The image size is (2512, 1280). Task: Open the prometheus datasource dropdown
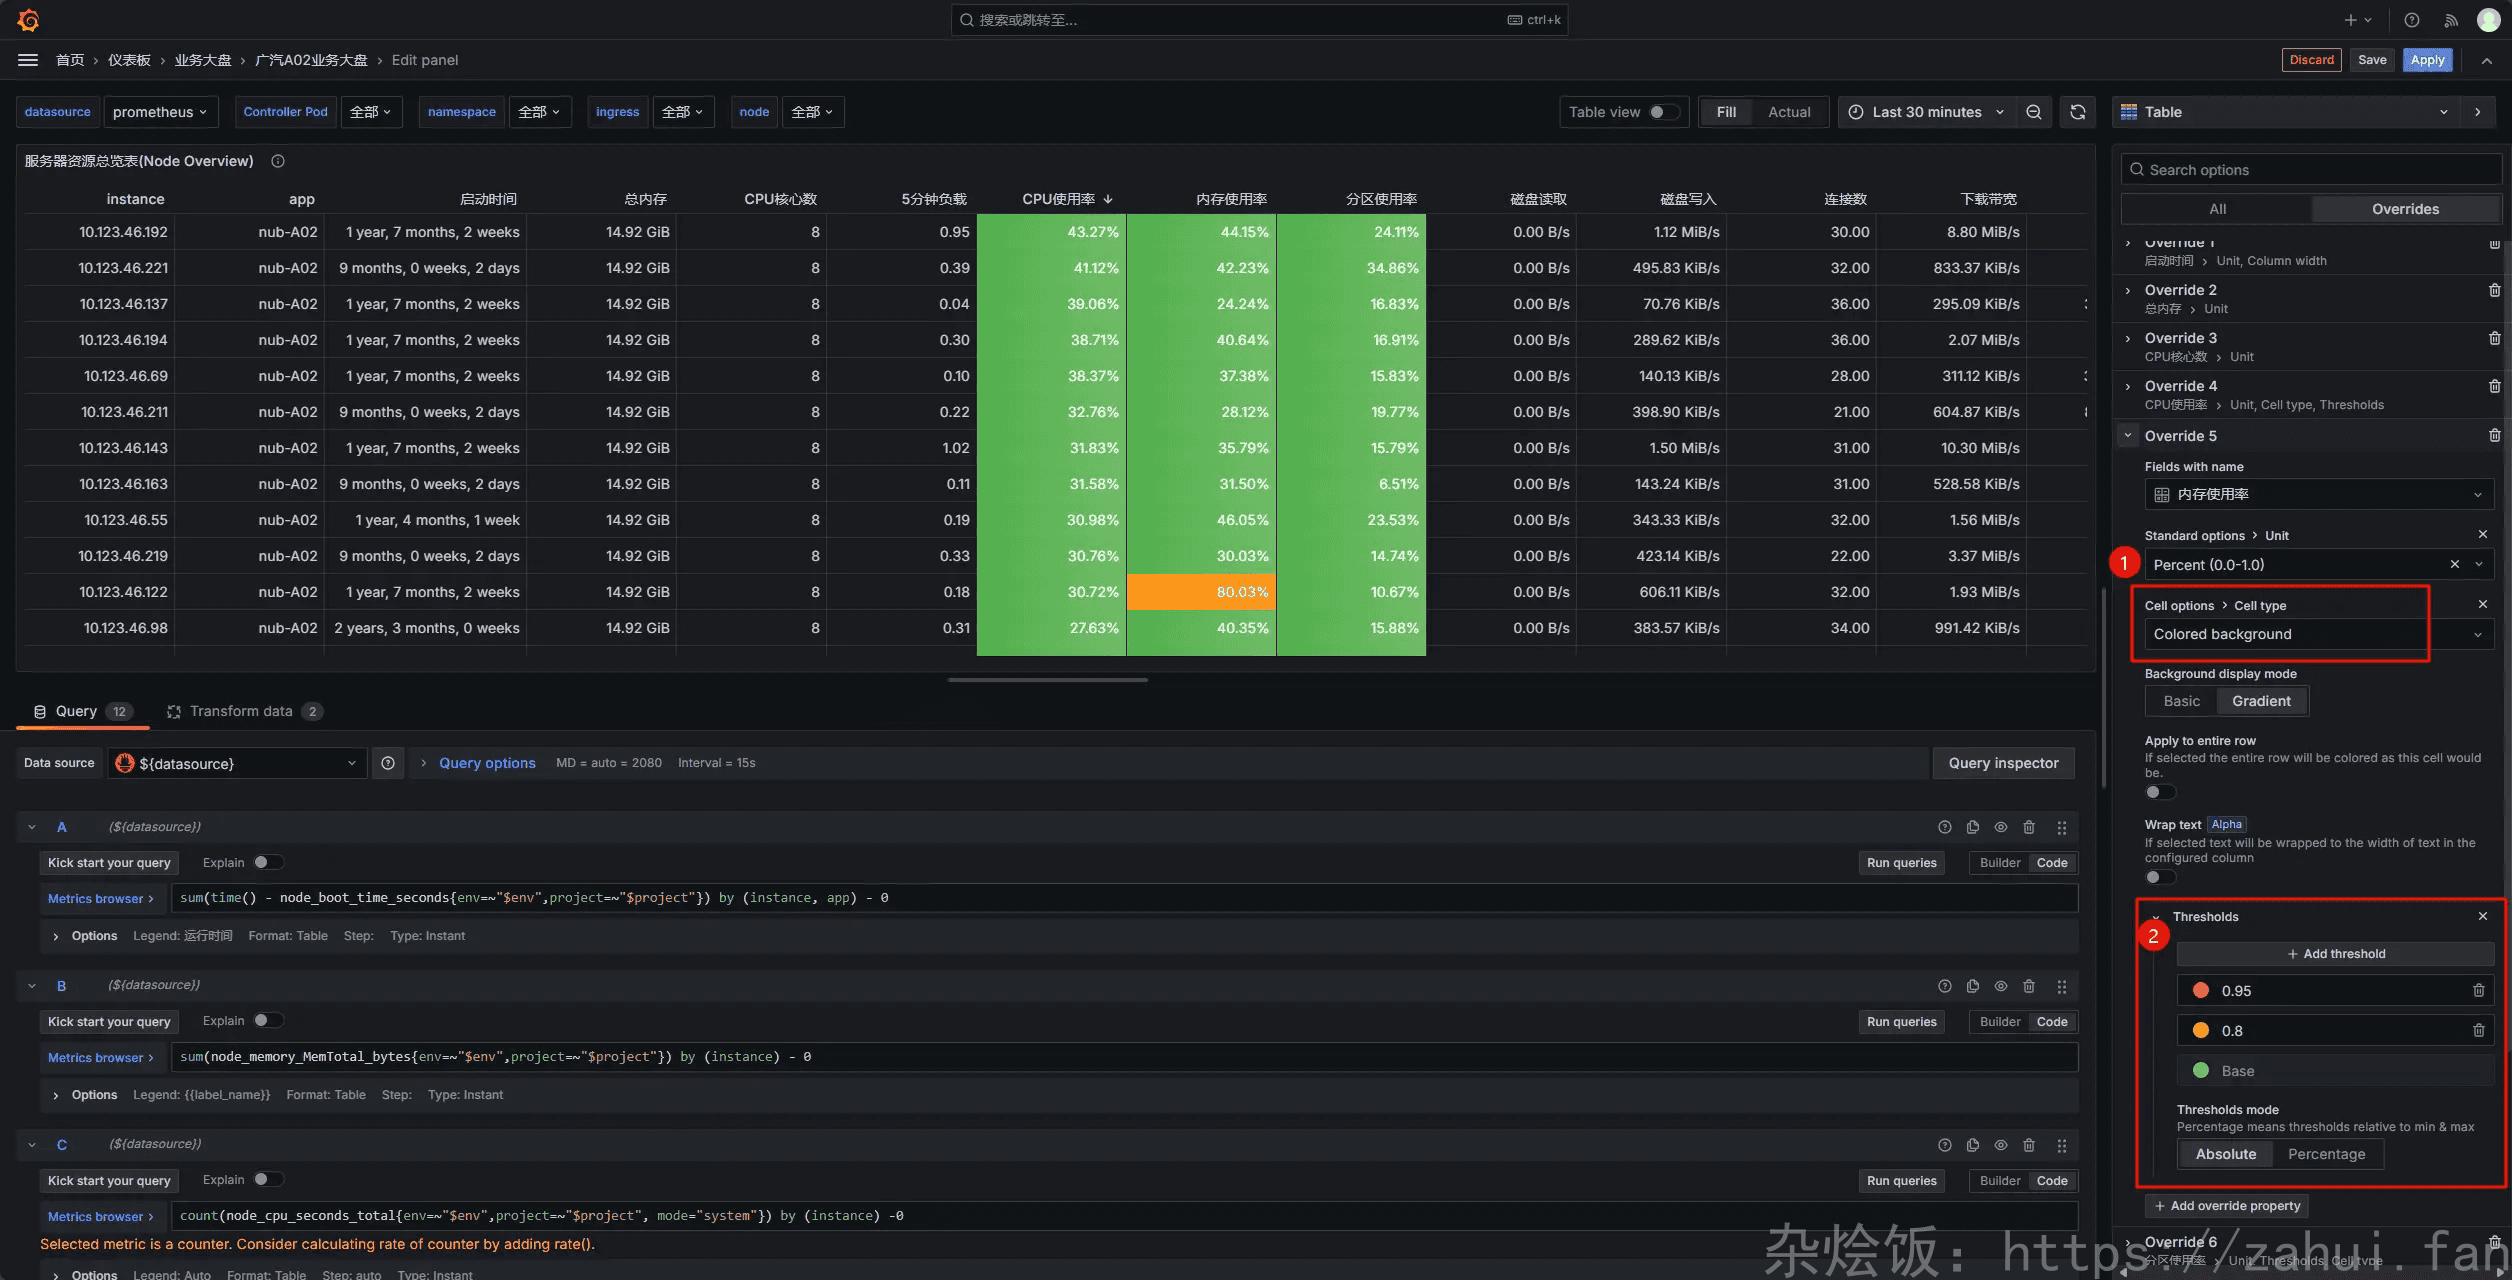coord(160,112)
